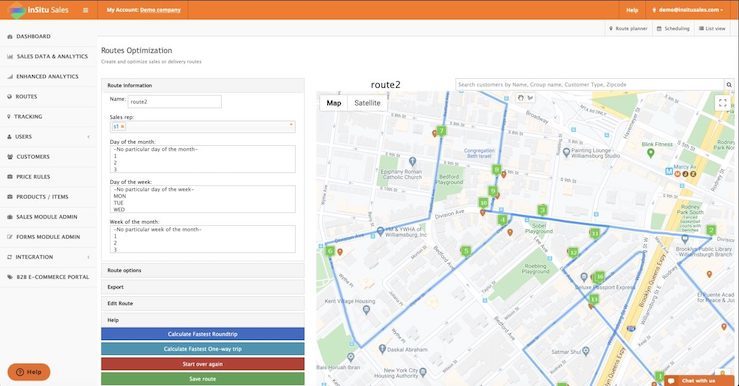Open Chat with us widget

[x=698, y=381]
